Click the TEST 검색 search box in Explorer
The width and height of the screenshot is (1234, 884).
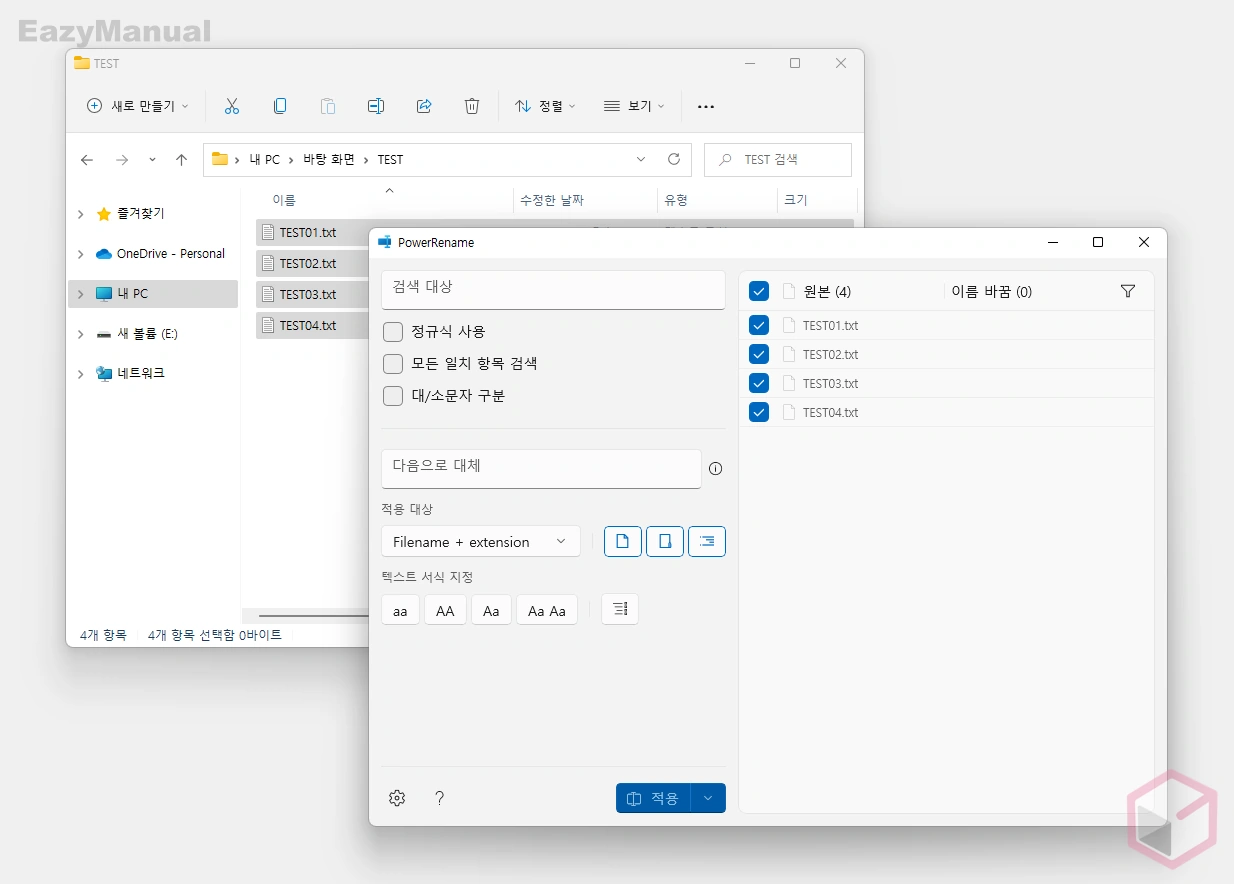tap(778, 160)
